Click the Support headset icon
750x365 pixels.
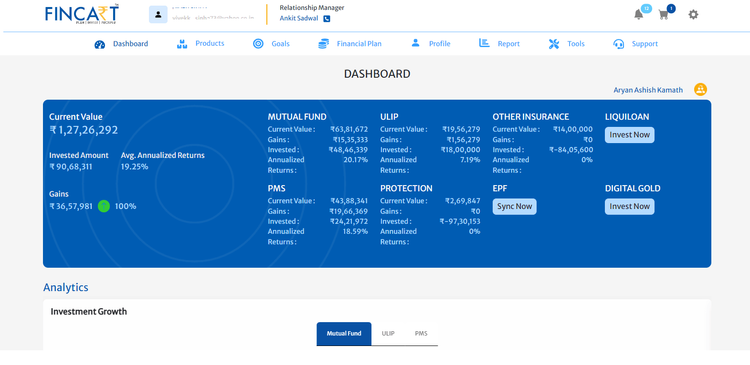click(618, 44)
